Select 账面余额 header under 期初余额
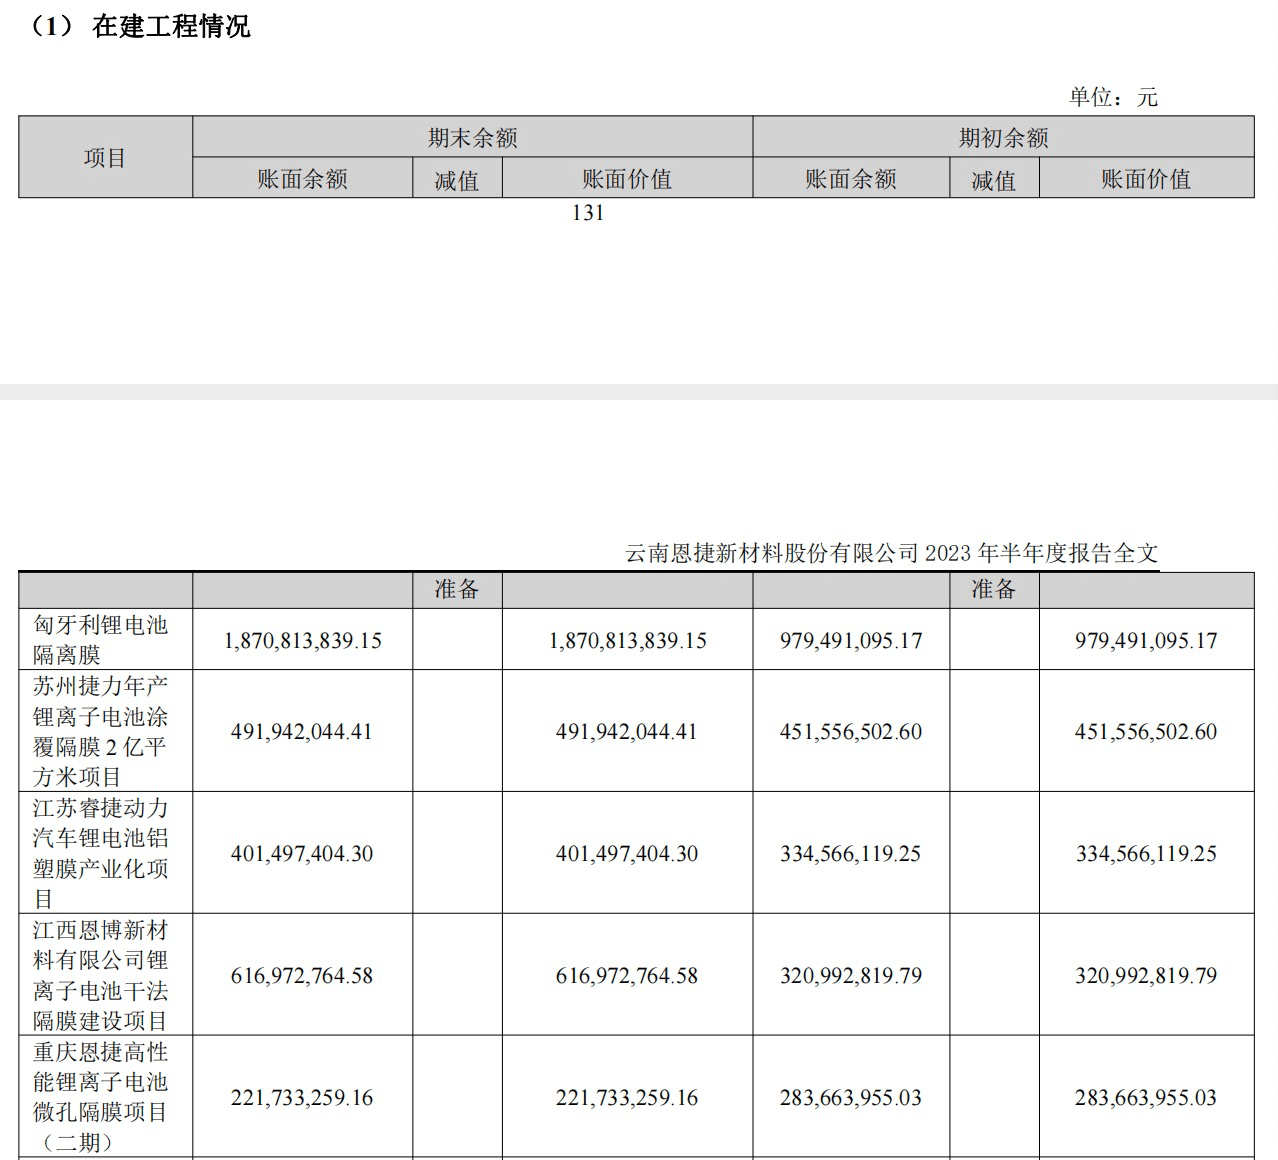Image resolution: width=1278 pixels, height=1160 pixels. [x=850, y=179]
